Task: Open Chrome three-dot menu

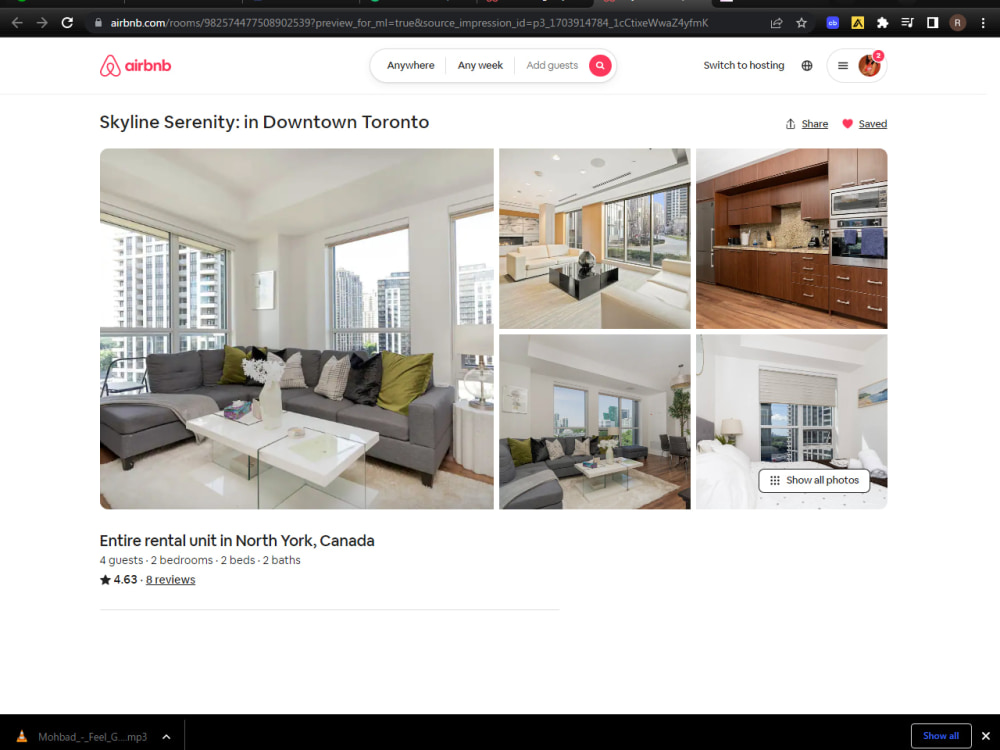Action: [x=983, y=23]
